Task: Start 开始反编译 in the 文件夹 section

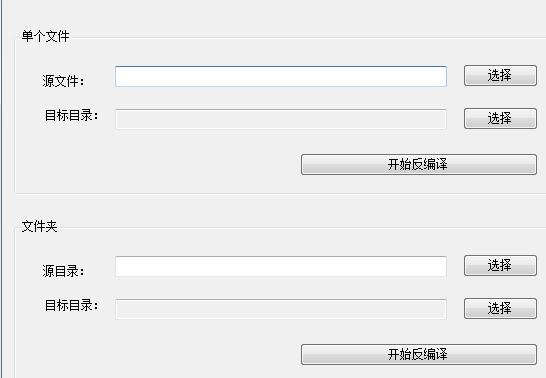Action: (x=419, y=354)
